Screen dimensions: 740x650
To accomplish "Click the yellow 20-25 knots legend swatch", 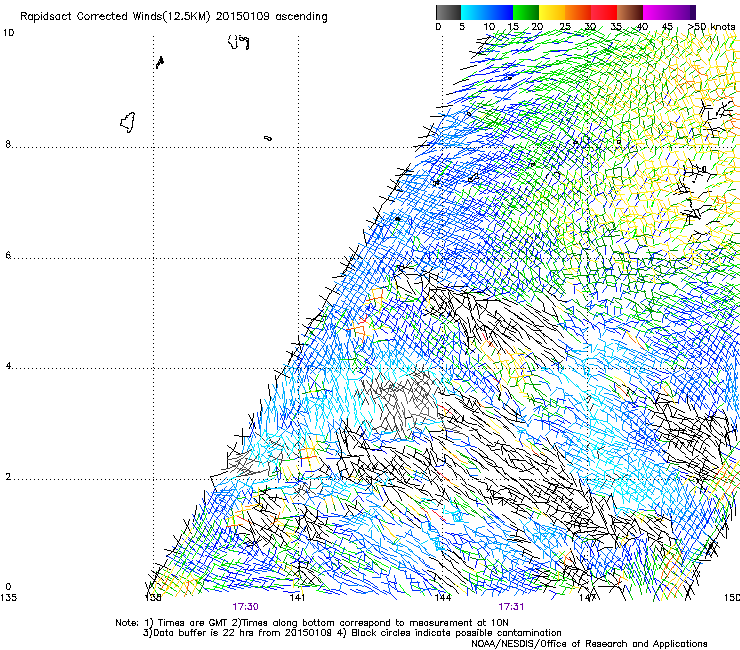I will 552,12.
